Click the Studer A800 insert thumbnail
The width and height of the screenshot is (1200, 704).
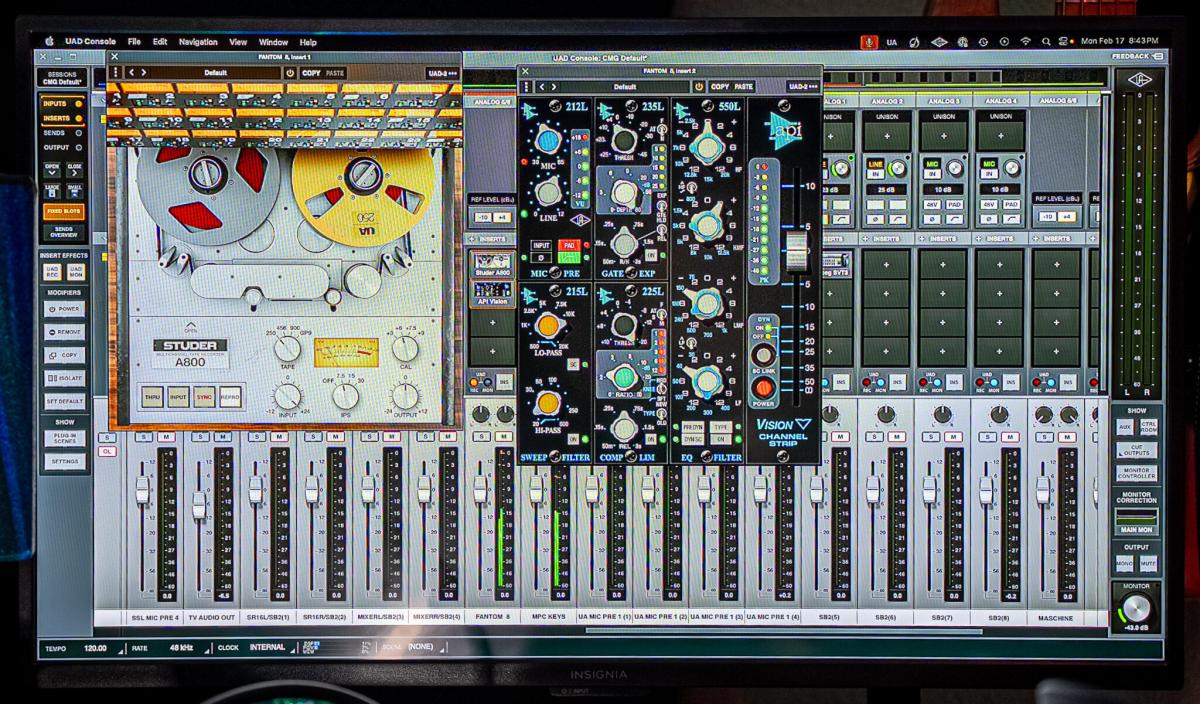pyautogui.click(x=492, y=264)
